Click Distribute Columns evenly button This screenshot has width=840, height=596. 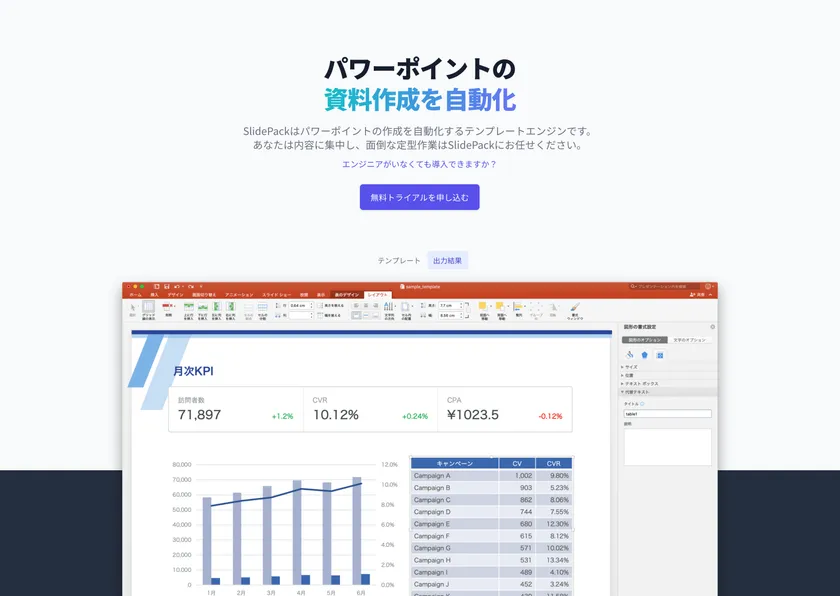[x=329, y=315]
